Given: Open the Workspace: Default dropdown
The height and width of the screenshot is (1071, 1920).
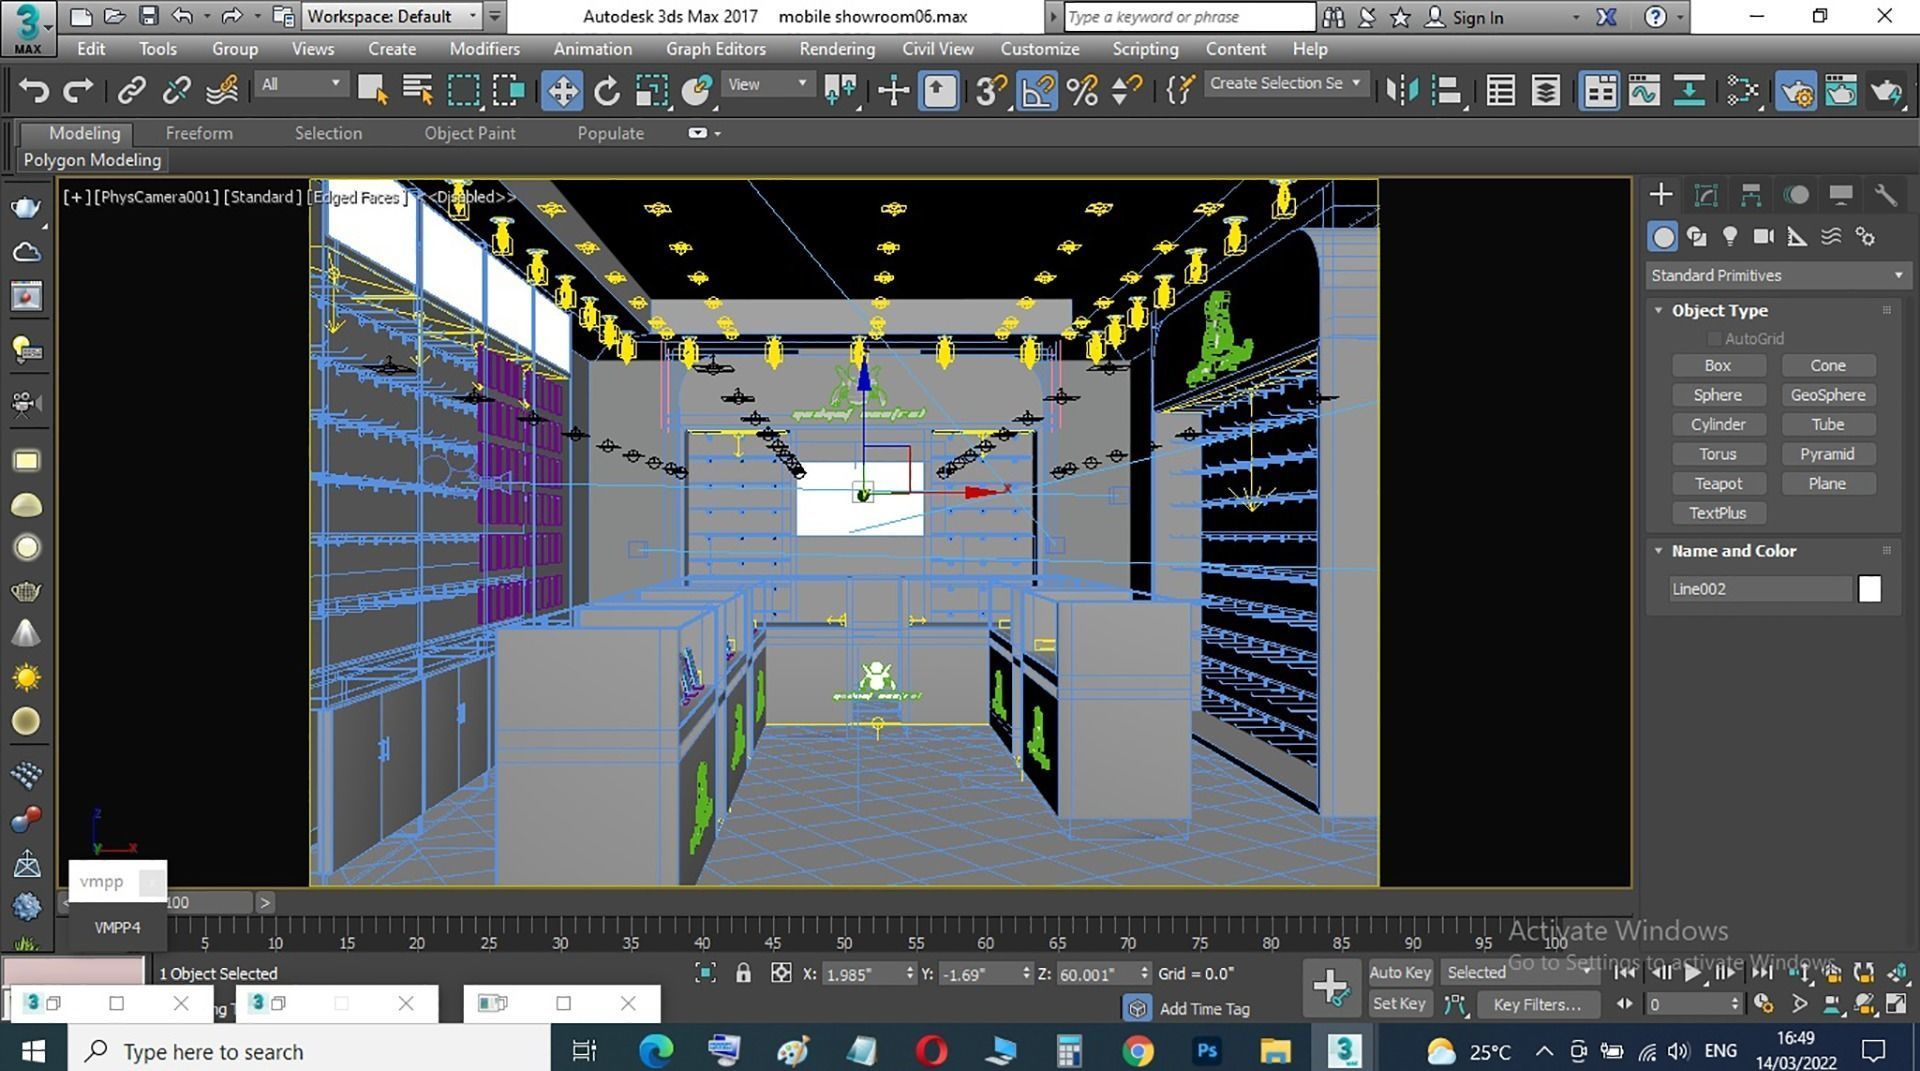Looking at the screenshot, I should 392,16.
